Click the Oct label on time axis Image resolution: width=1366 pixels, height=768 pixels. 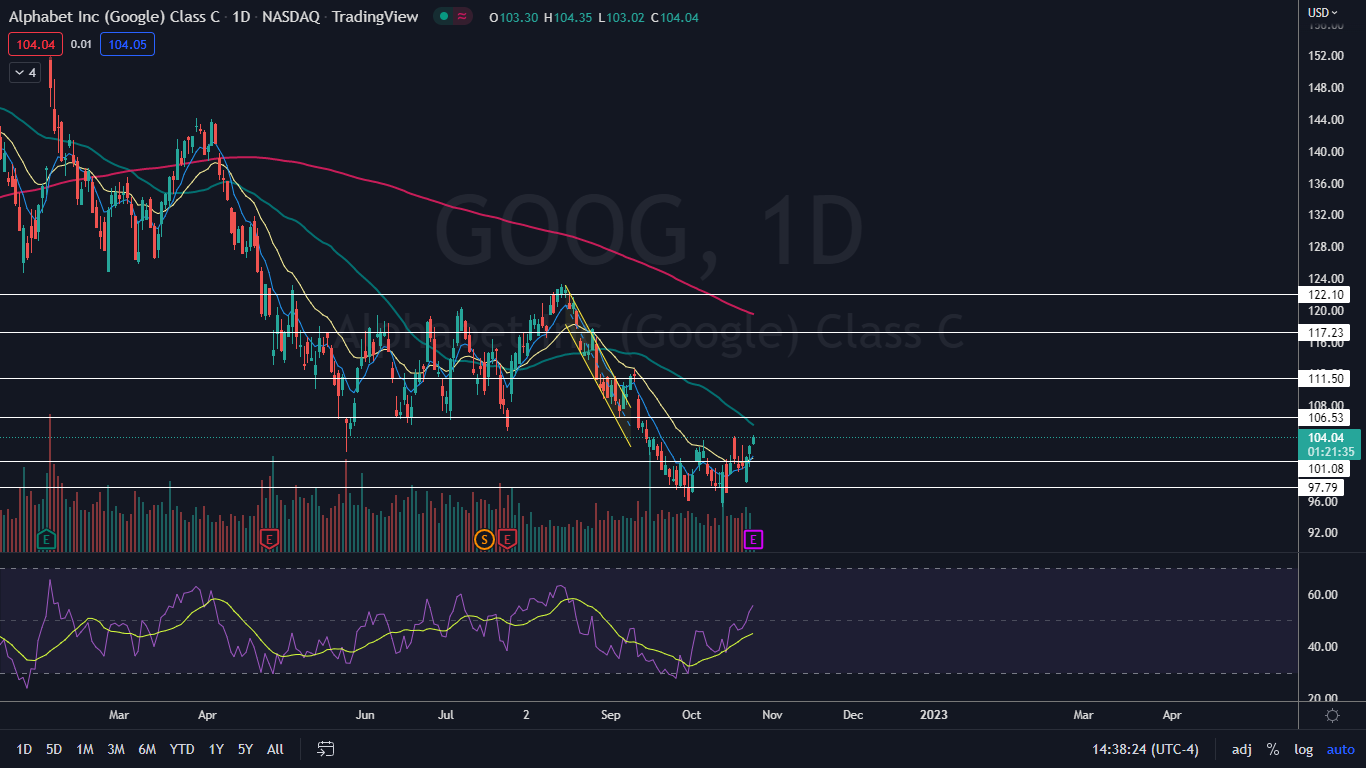pos(691,715)
